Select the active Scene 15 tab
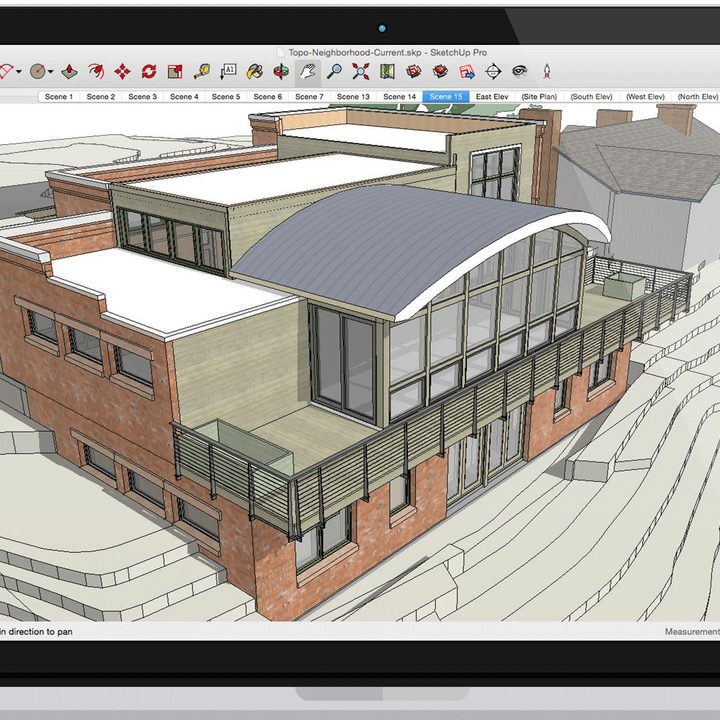Viewport: 720px width, 720px height. click(x=446, y=96)
